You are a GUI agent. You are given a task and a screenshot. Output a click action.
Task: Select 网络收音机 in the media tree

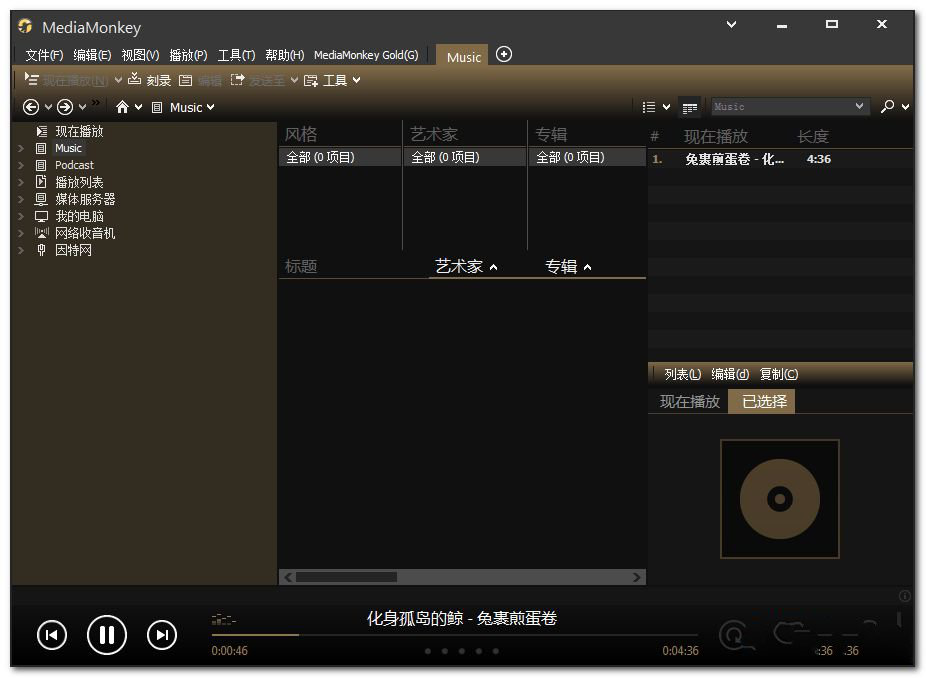click(x=85, y=233)
